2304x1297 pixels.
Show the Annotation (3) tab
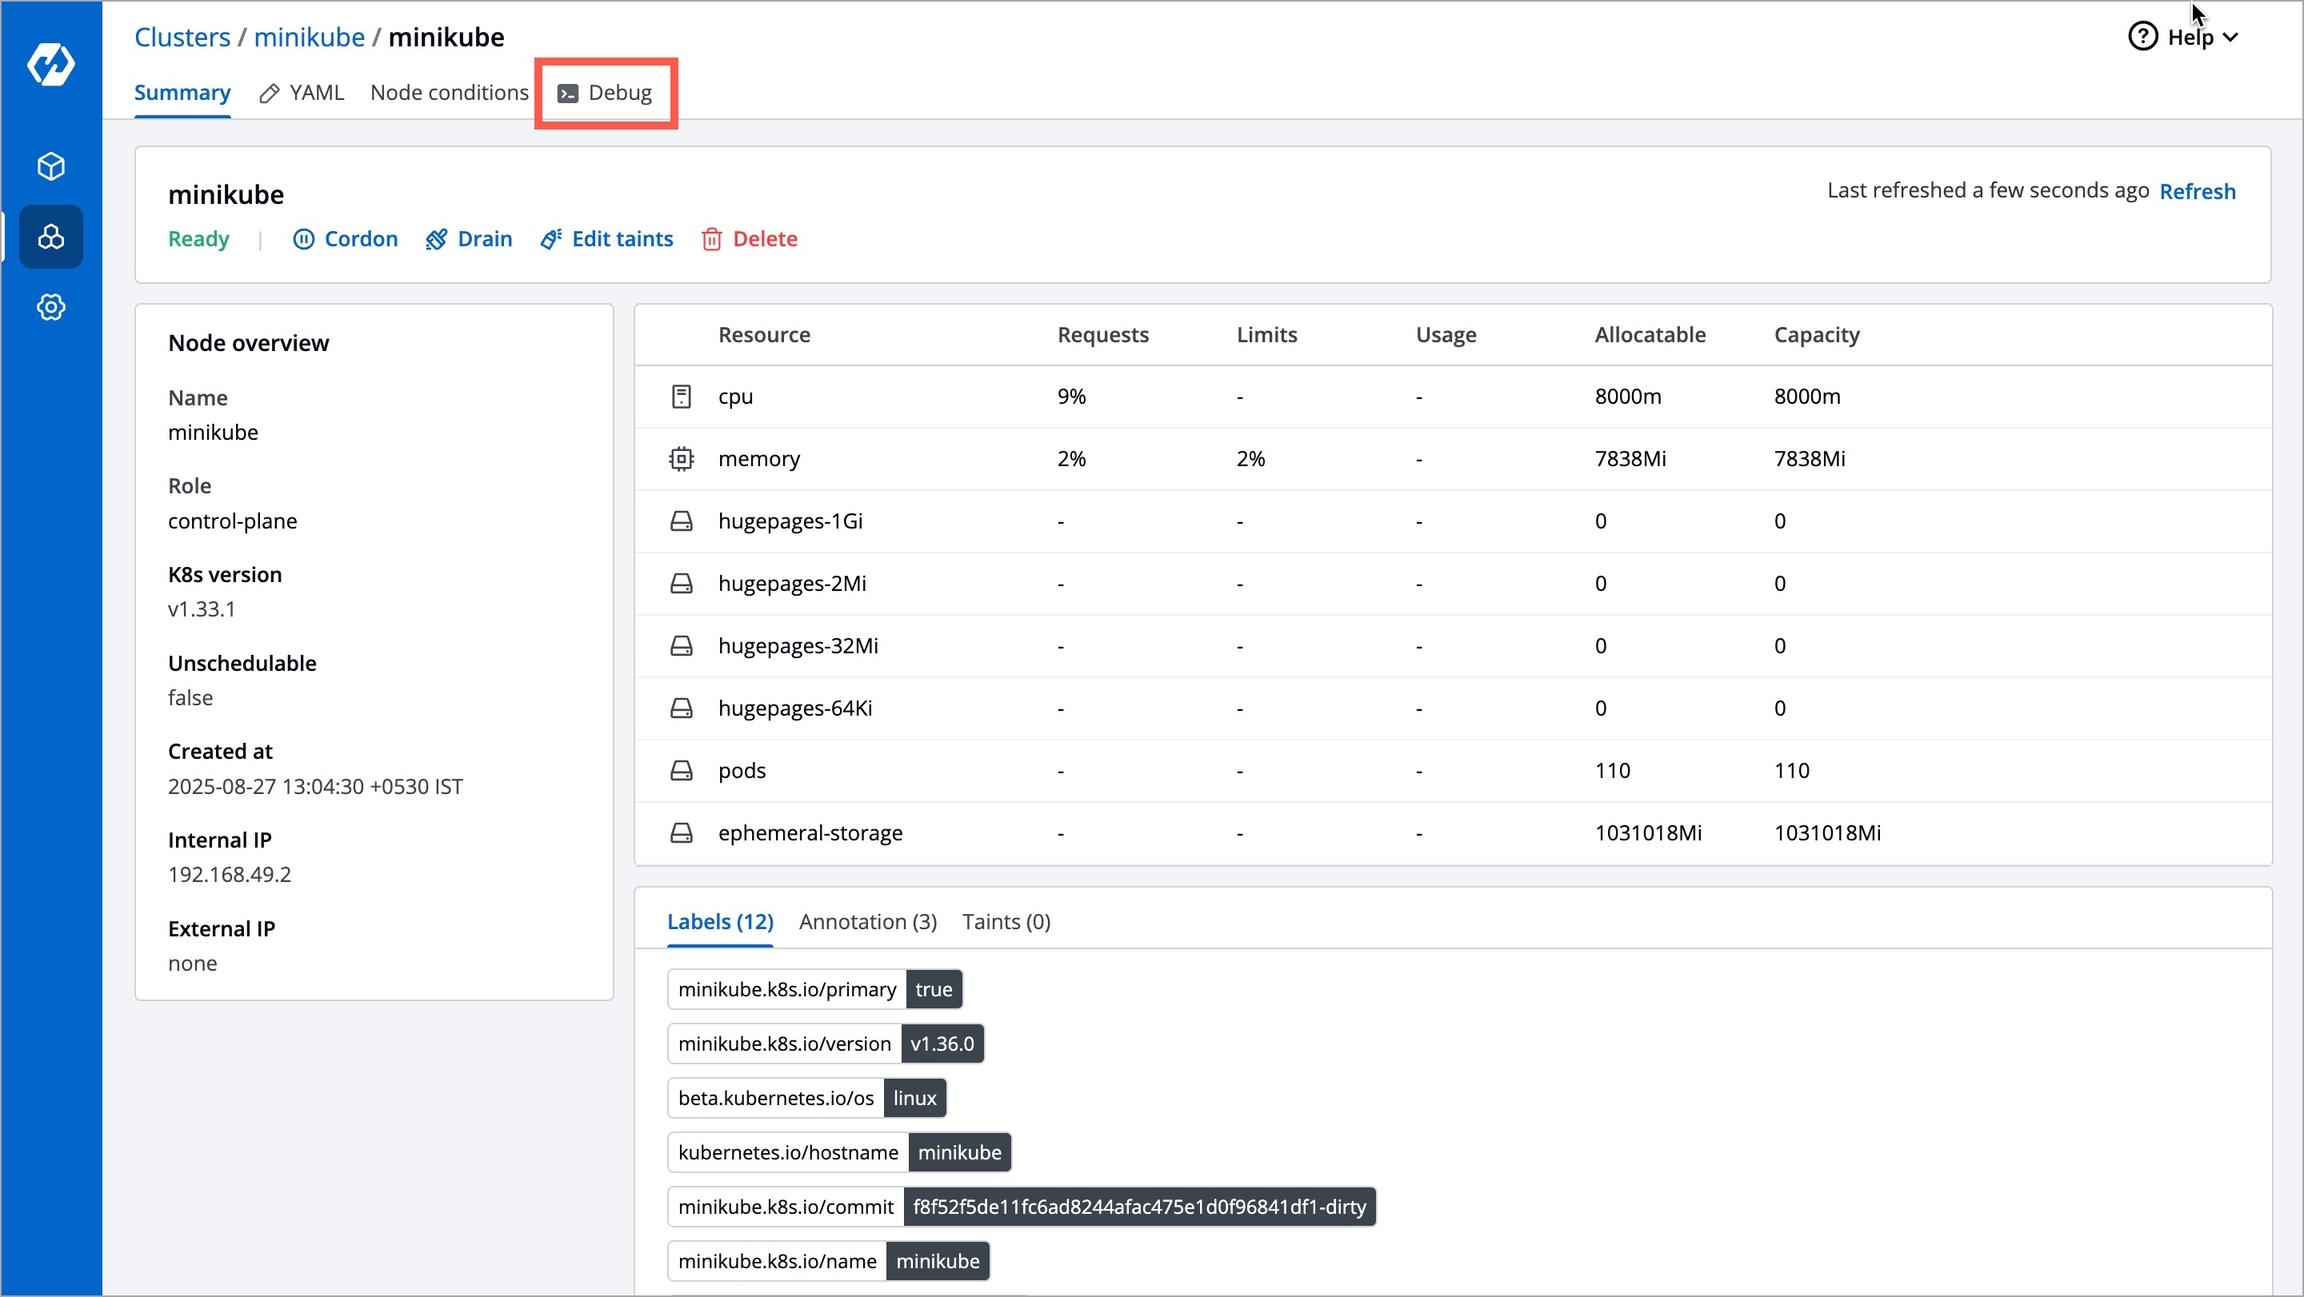click(x=867, y=921)
